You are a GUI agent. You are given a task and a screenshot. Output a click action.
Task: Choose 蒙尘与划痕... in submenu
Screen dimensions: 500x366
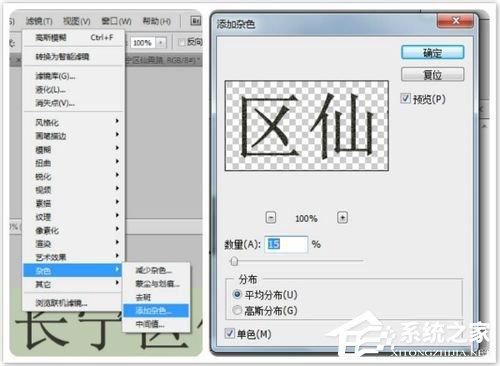[x=156, y=284]
